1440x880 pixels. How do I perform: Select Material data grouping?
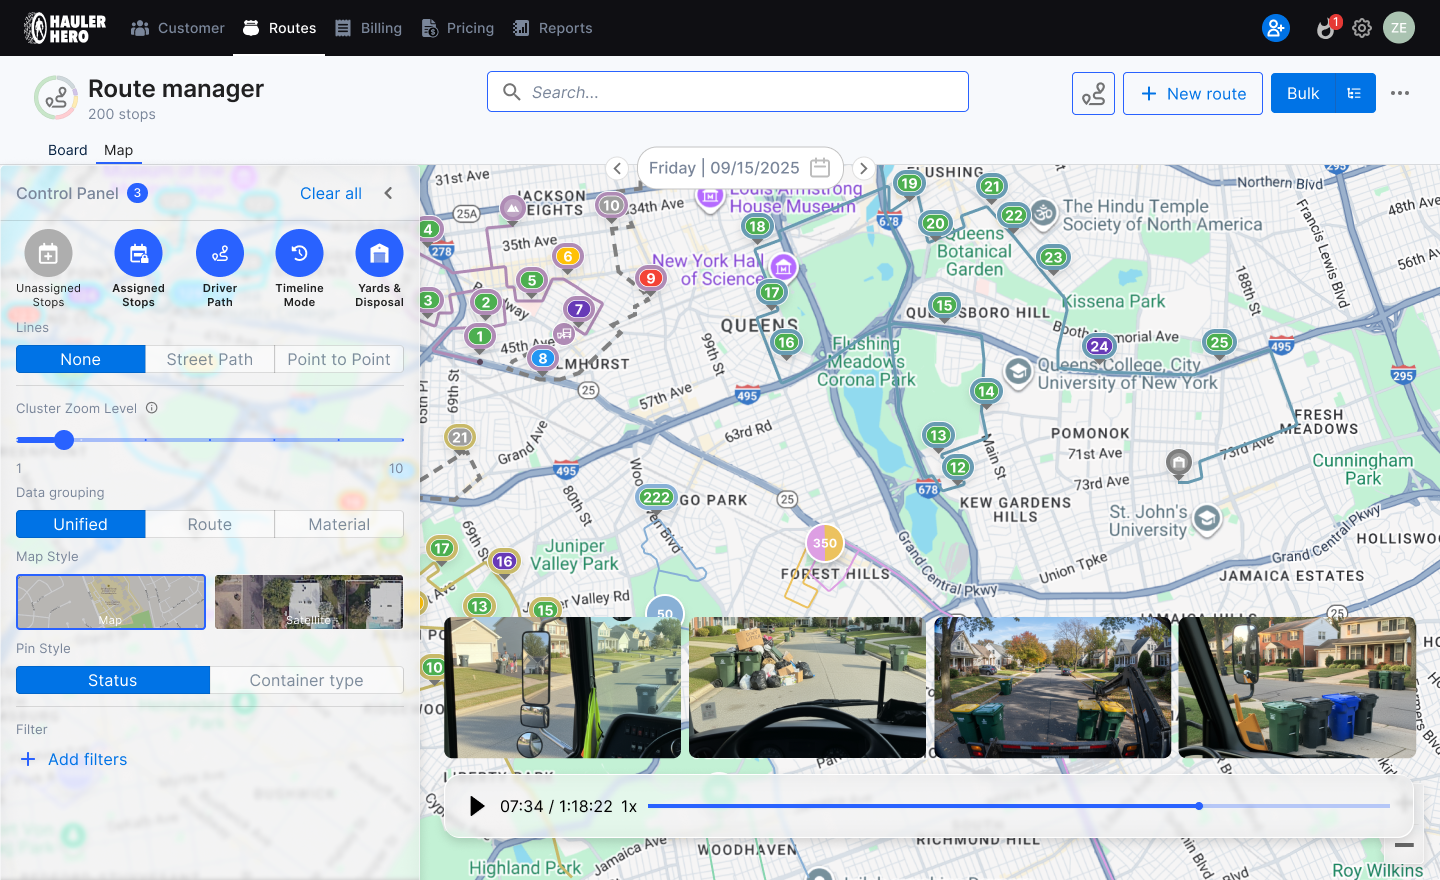(x=338, y=524)
